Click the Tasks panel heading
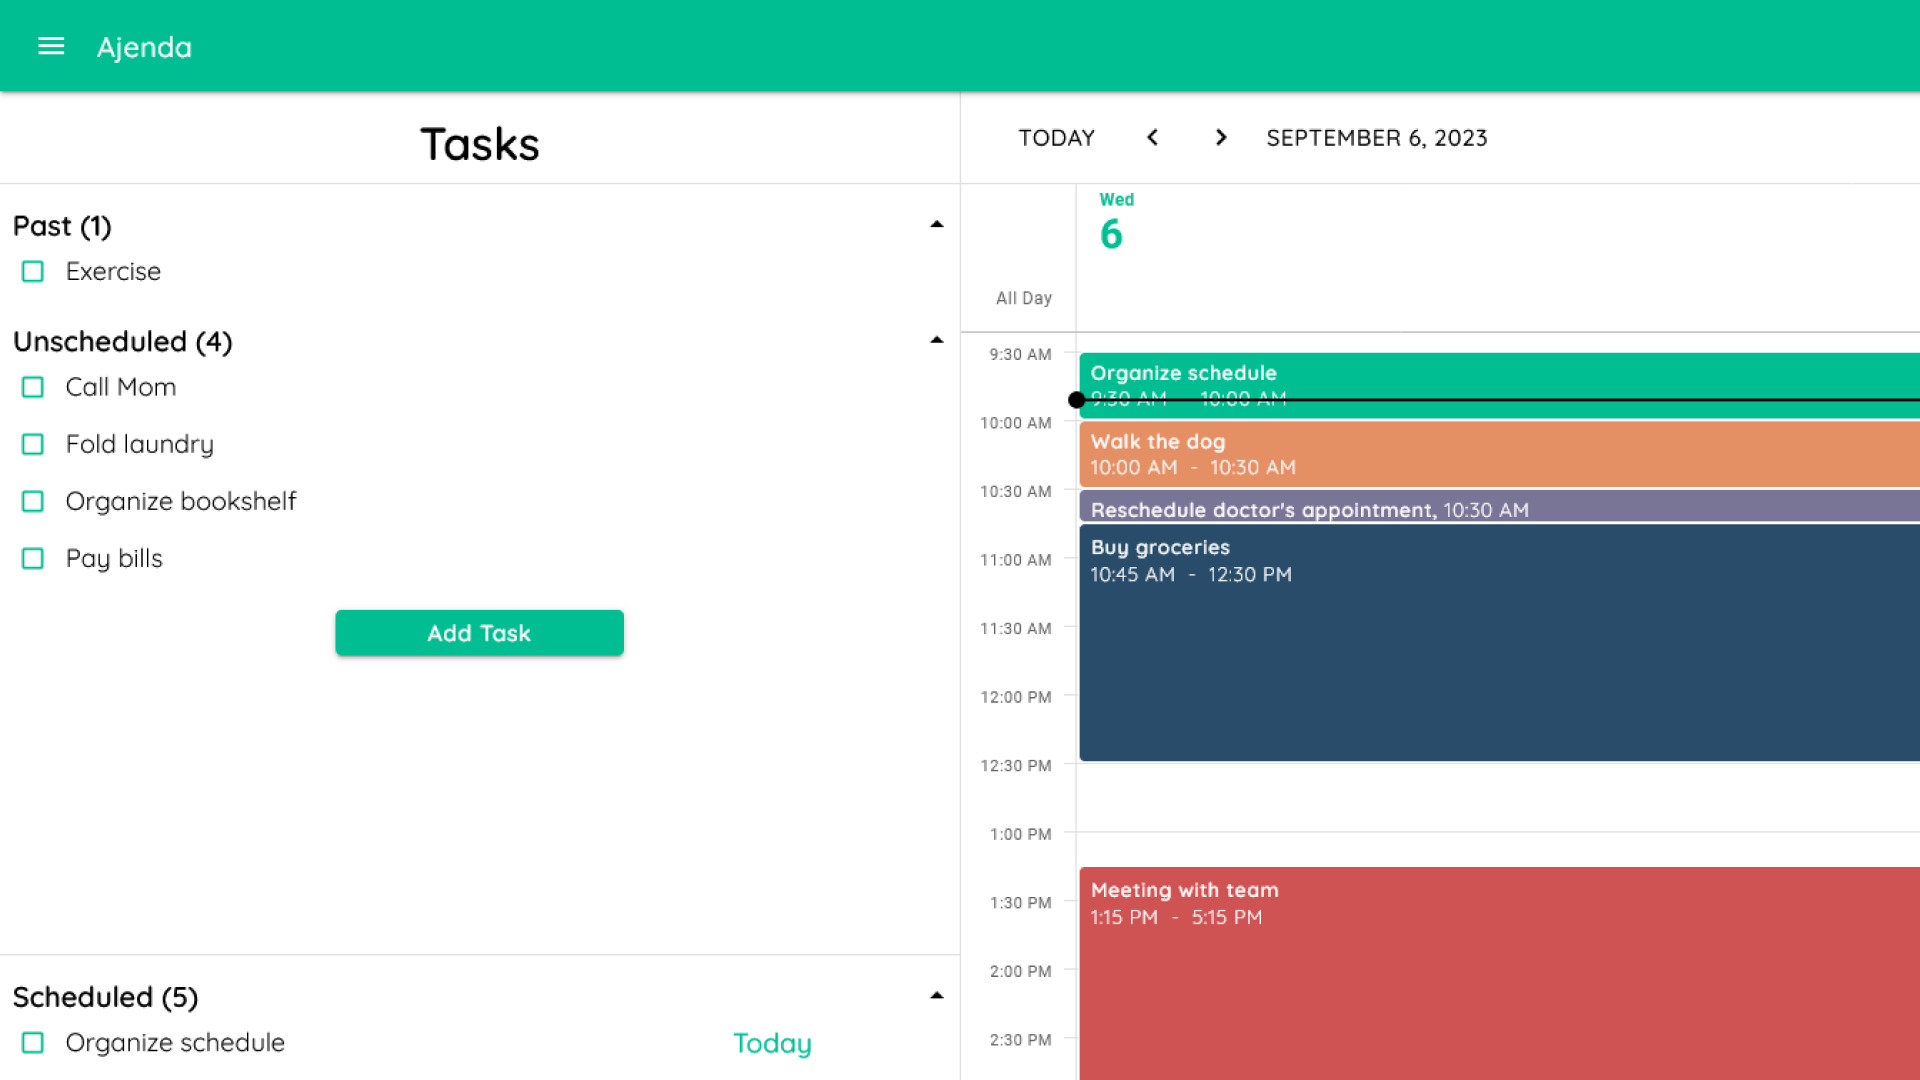The image size is (1920, 1080). click(x=480, y=144)
